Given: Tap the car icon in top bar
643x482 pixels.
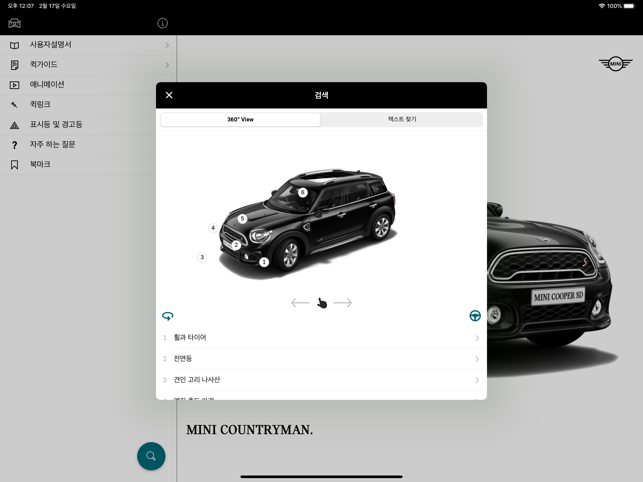Looking at the screenshot, I should [x=14, y=23].
